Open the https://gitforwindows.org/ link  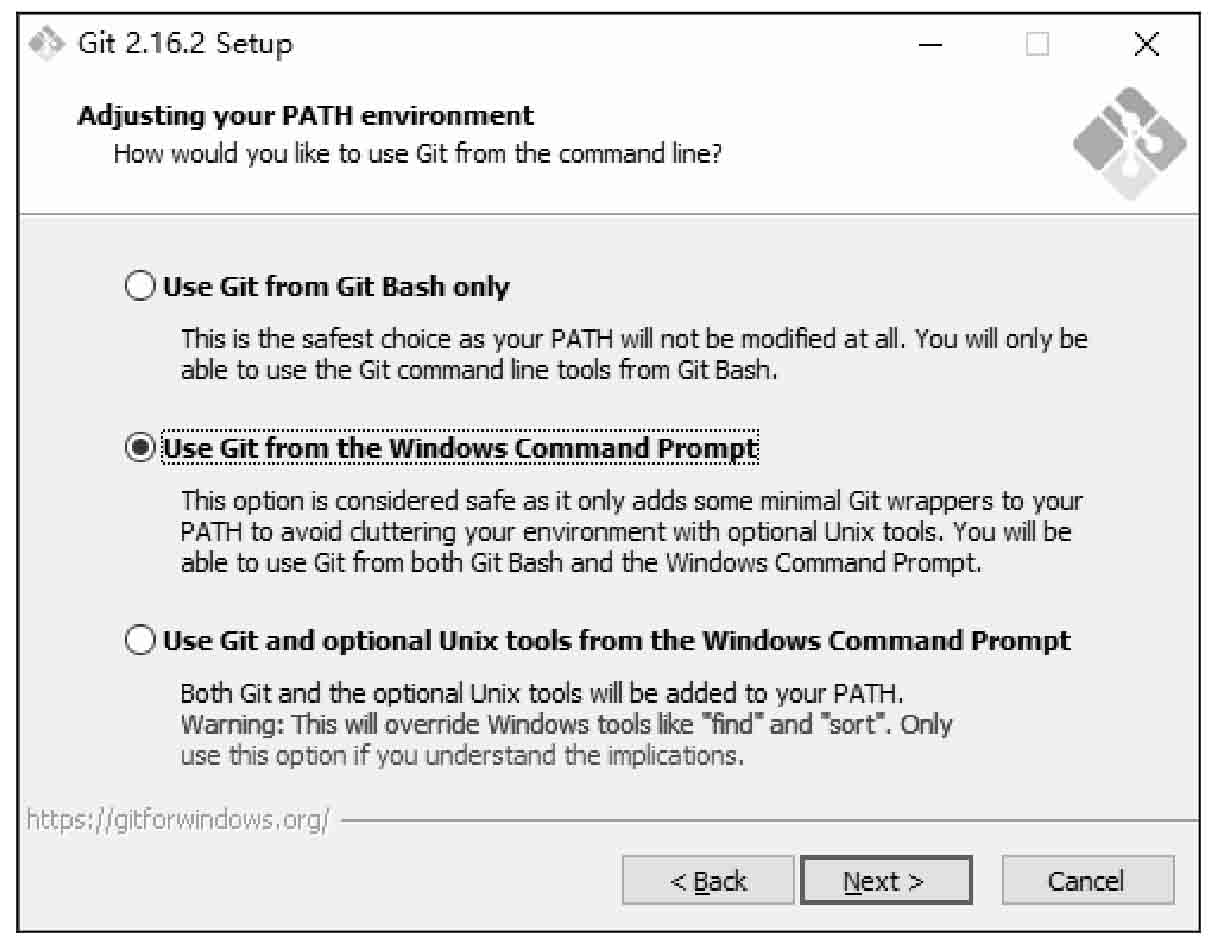tap(178, 820)
